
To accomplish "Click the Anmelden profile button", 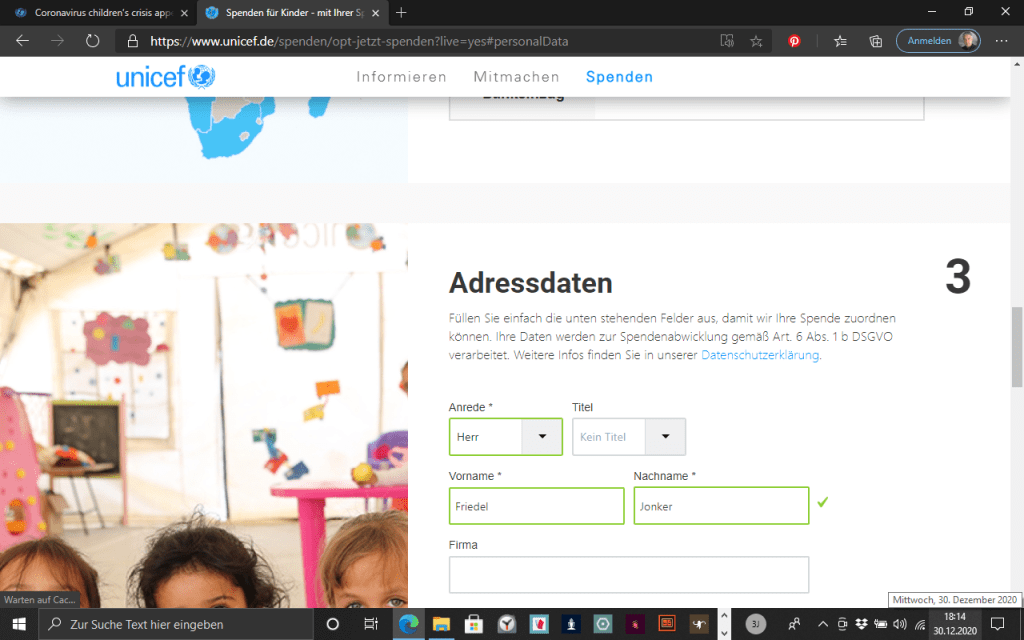I will tap(938, 41).
